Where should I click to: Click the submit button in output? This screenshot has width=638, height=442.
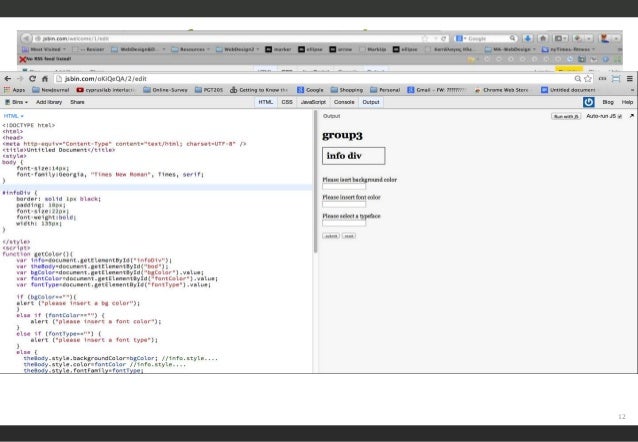pos(331,236)
